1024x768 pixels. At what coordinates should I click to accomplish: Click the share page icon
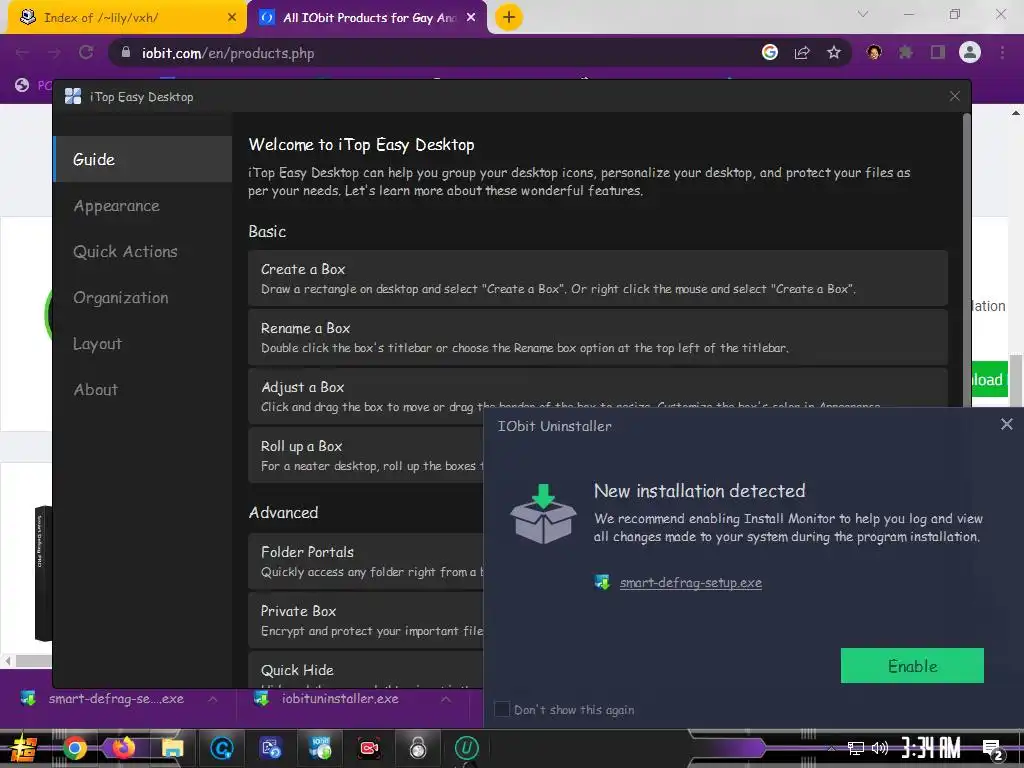tap(802, 52)
